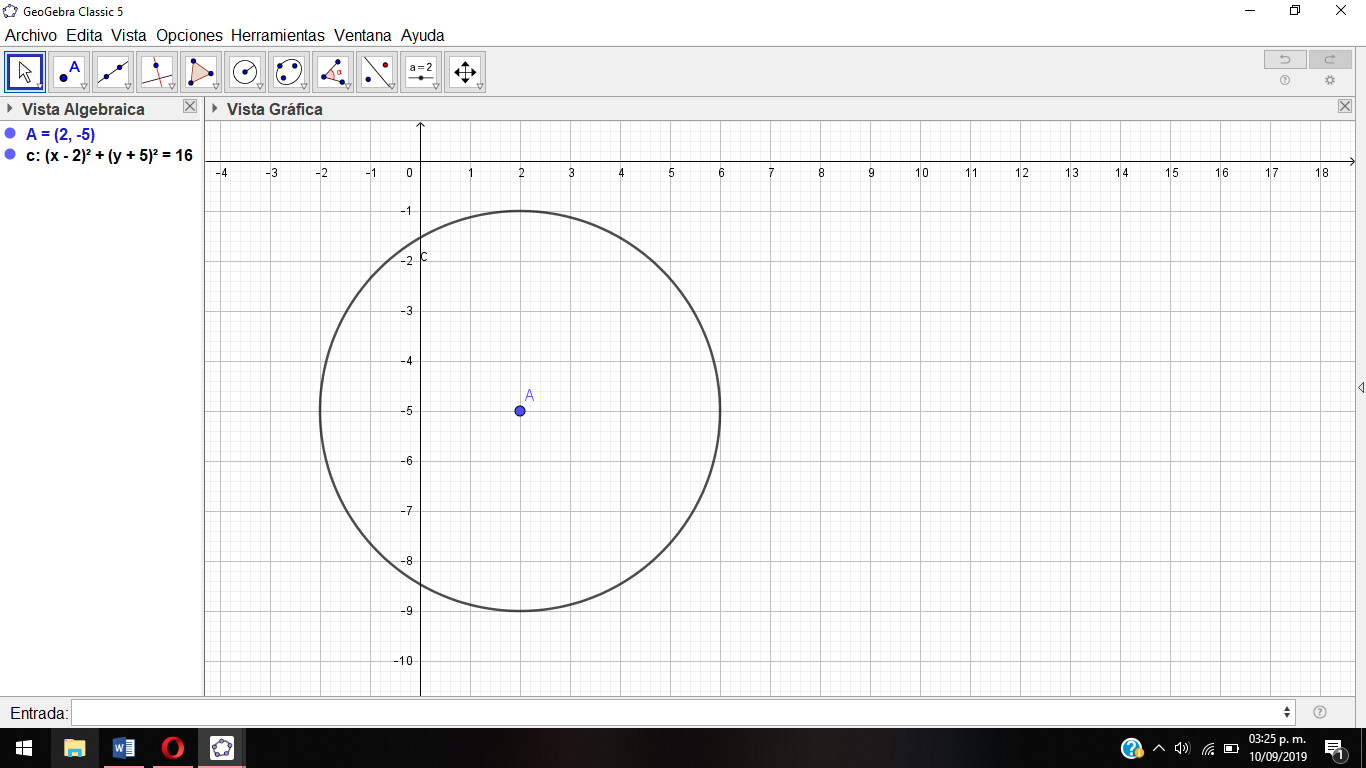The image size is (1366, 768).
Task: Select the Move arrow tool
Action: [x=25, y=71]
